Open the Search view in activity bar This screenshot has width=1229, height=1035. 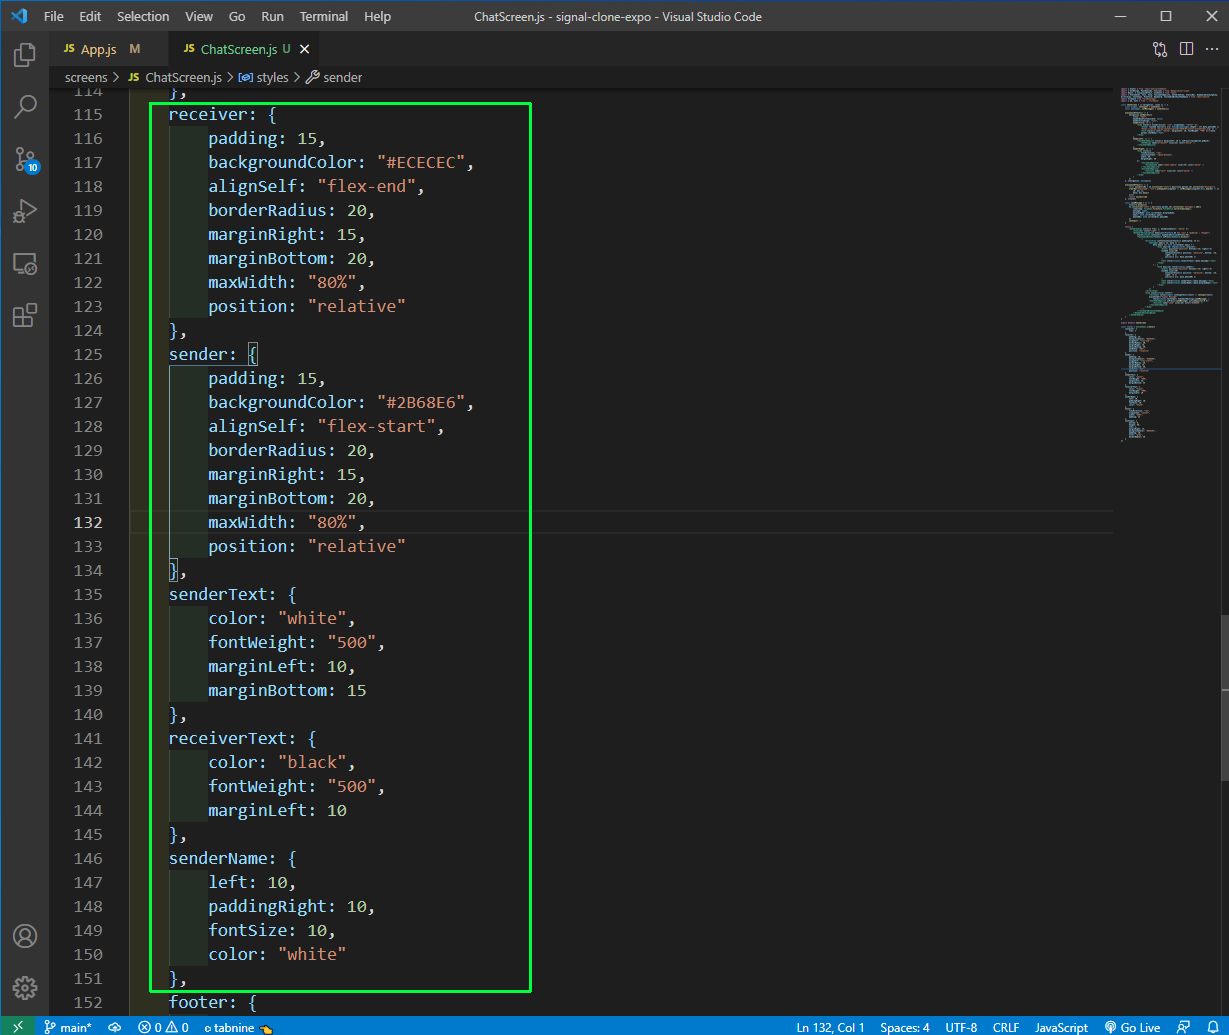25,106
